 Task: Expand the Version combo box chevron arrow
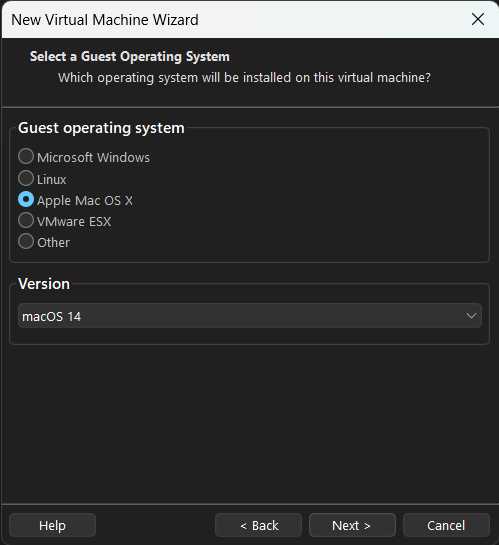(x=471, y=316)
